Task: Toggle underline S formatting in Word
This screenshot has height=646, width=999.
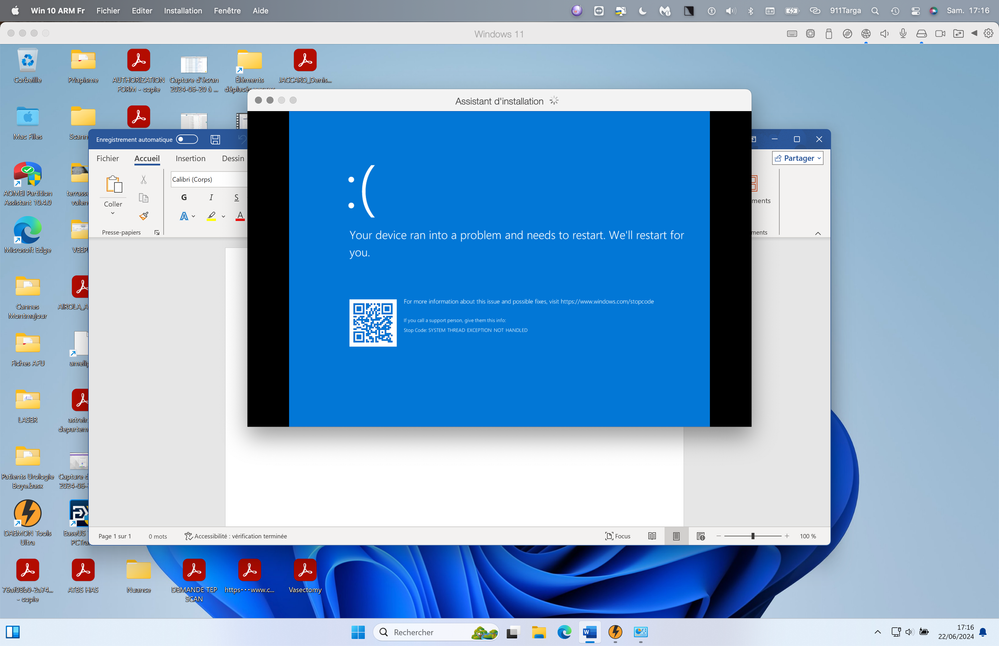Action: [x=236, y=197]
